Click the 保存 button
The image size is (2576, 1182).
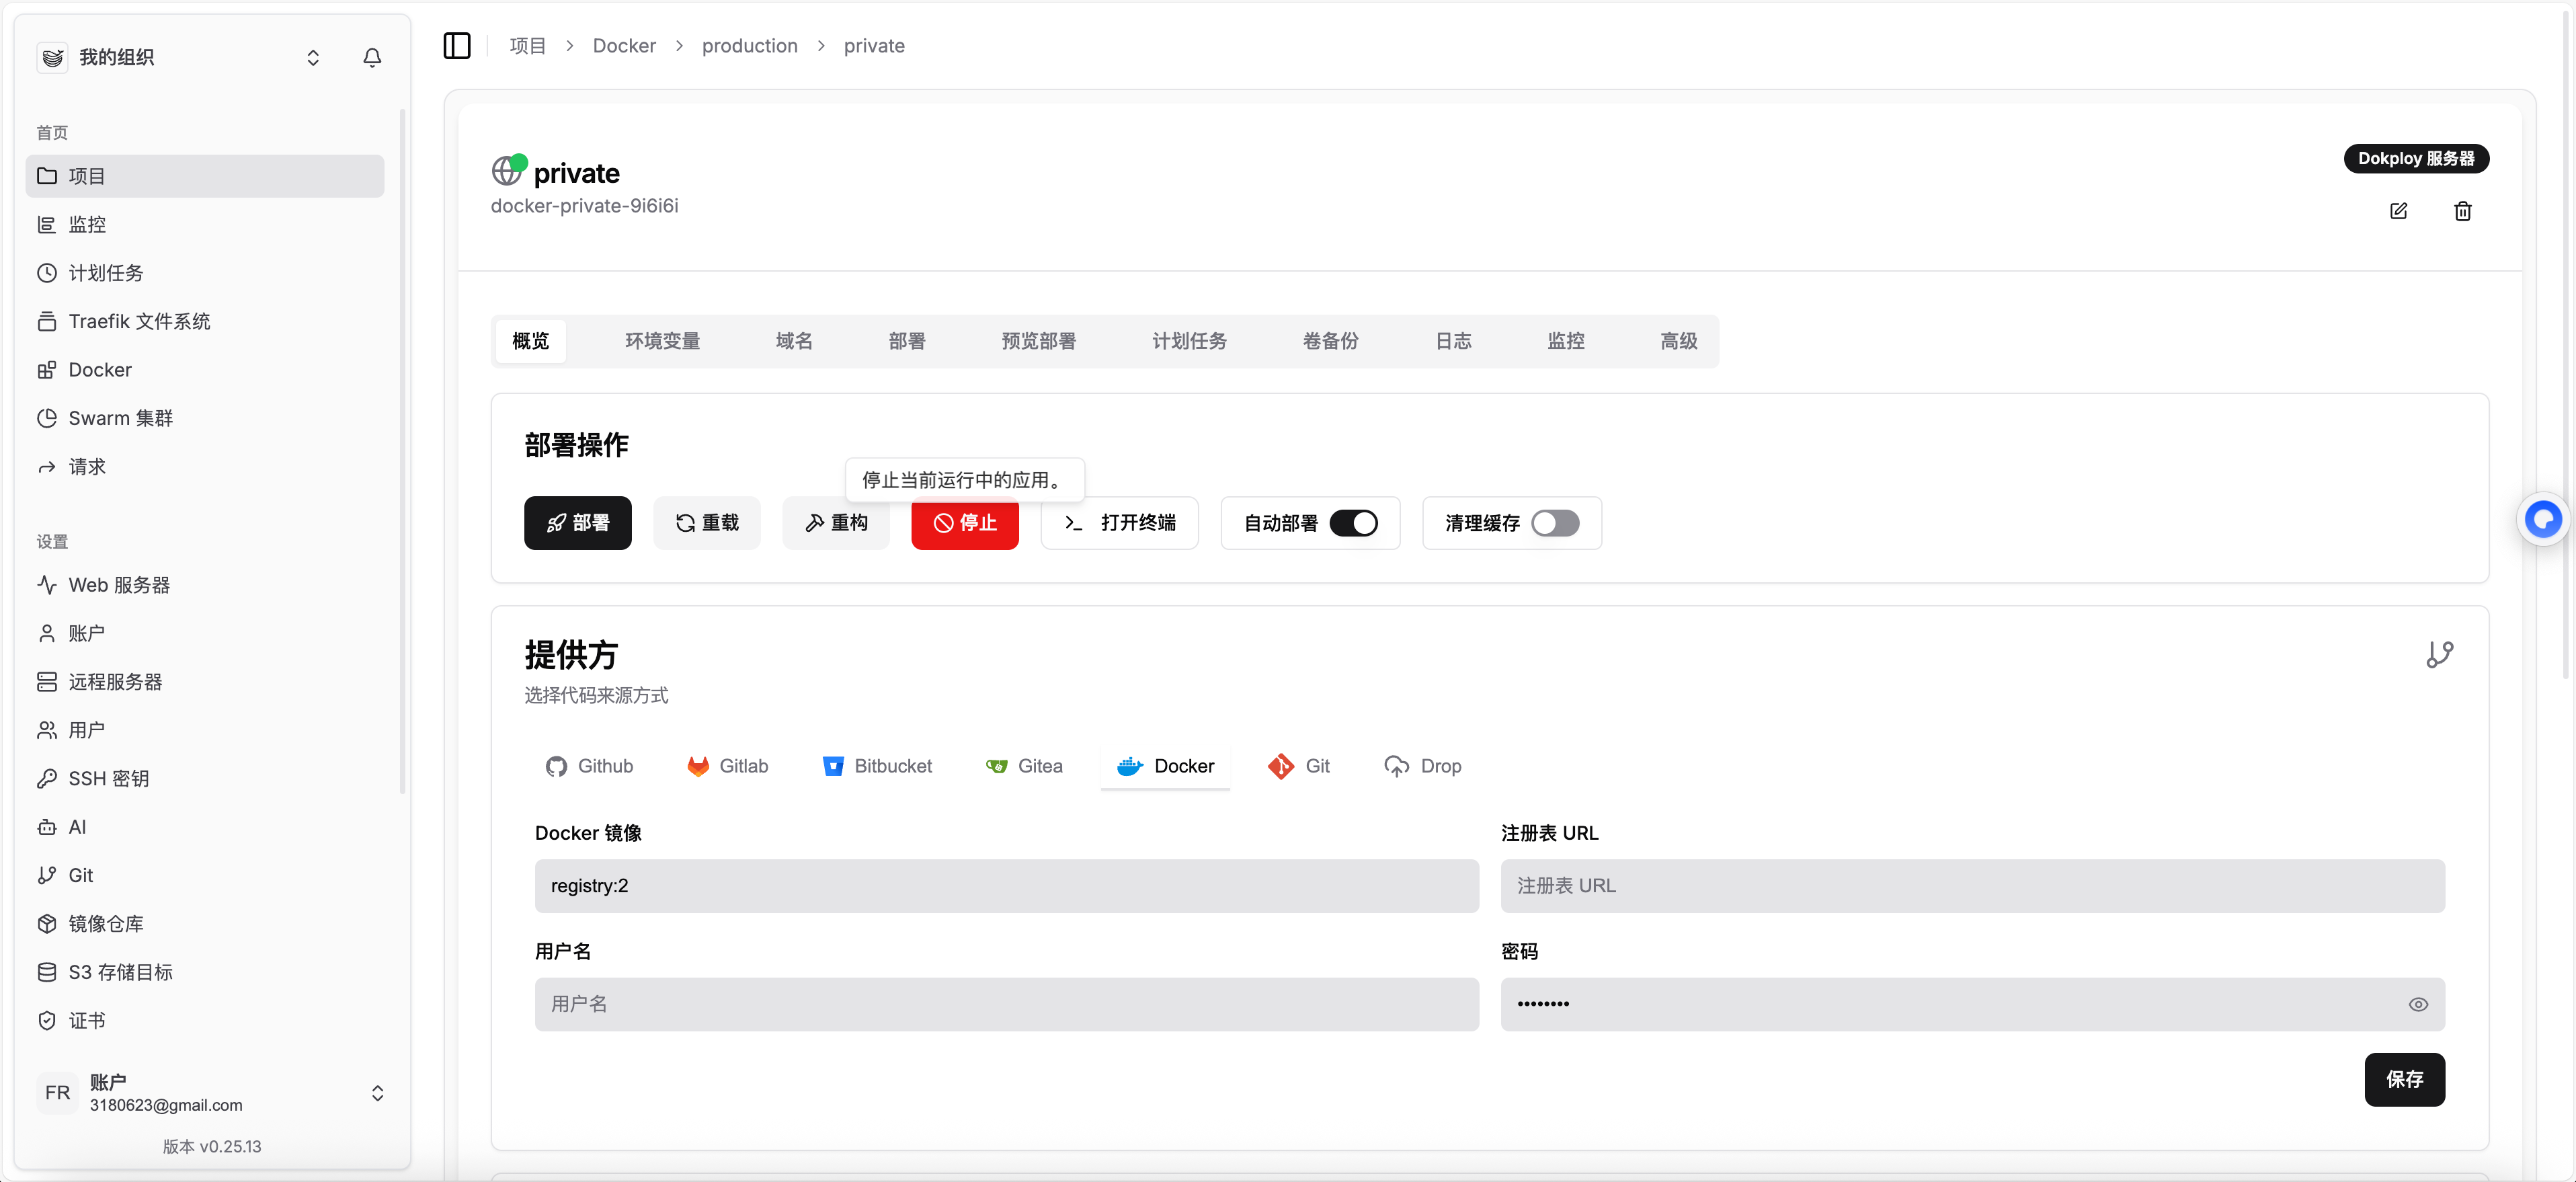tap(2404, 1080)
